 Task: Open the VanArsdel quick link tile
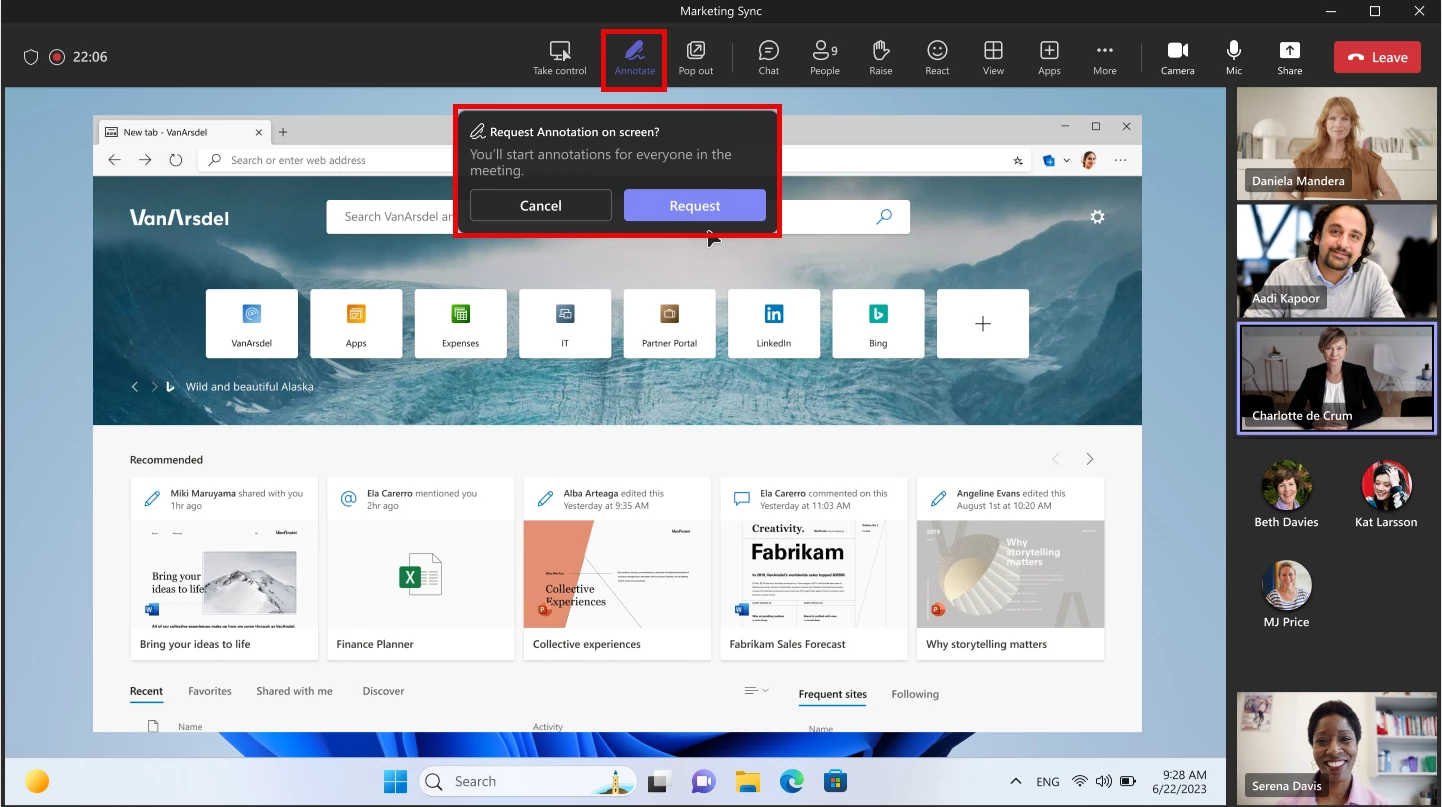pos(251,323)
